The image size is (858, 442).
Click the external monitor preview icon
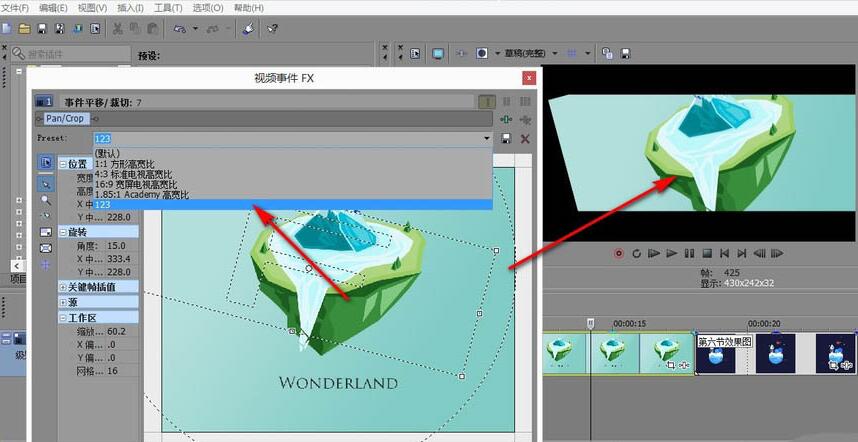438,53
